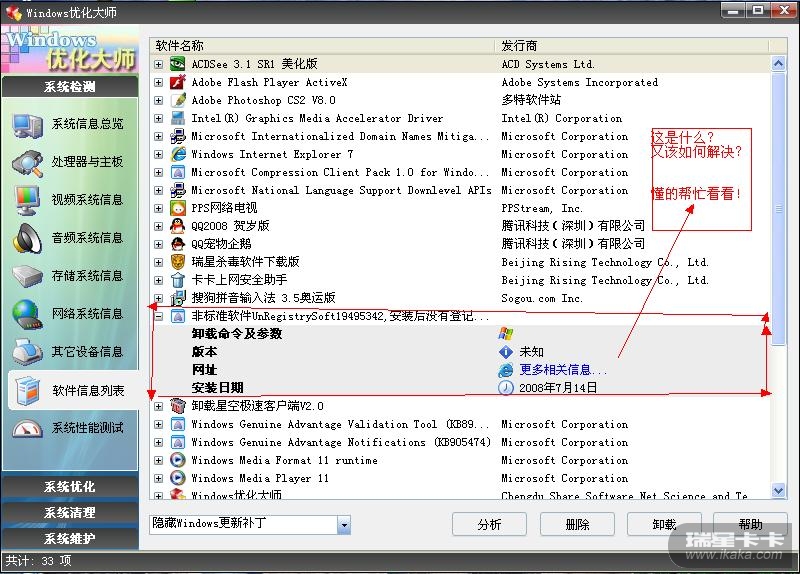Collapse the 非标准软件UnRegistrySoft entry
This screenshot has width=800, height=574.
click(159, 316)
